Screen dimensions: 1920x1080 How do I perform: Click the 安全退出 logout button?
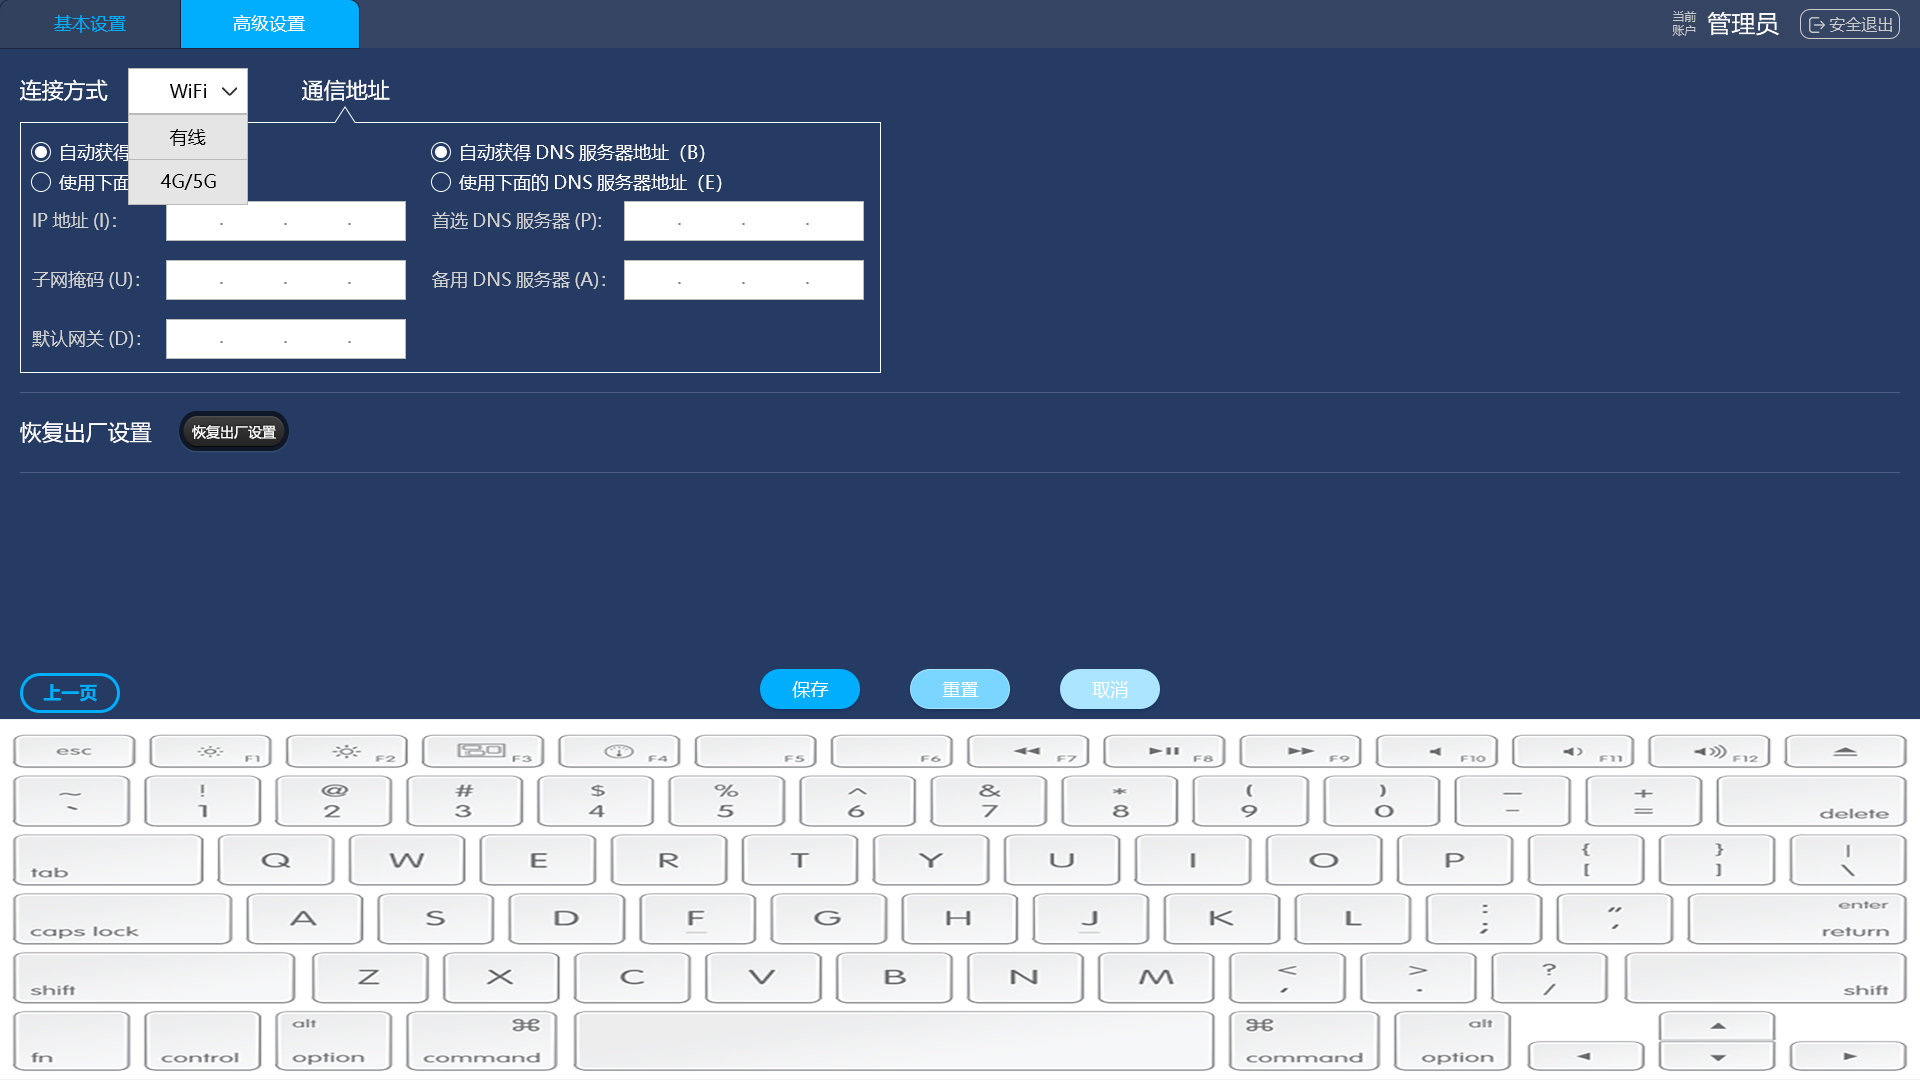click(x=1850, y=24)
